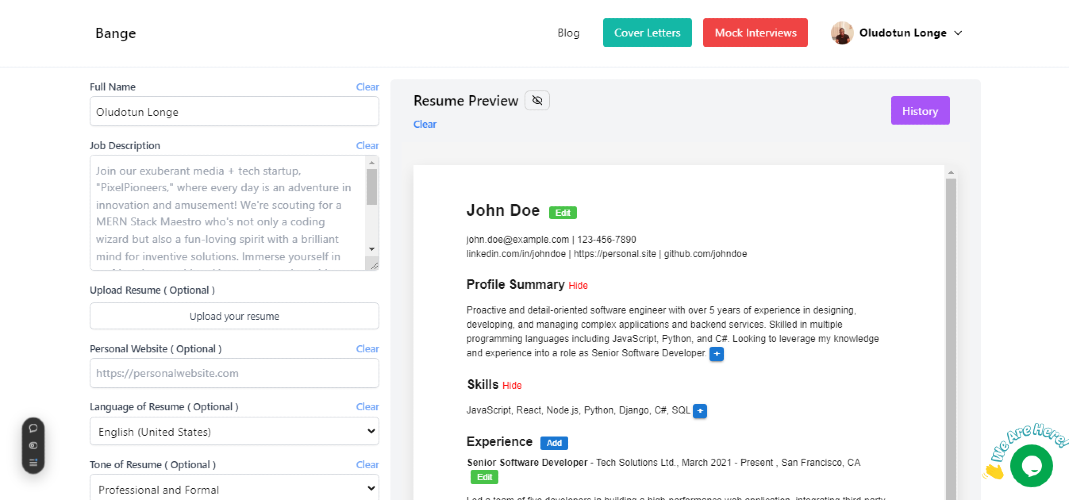Toggle resume preview visibility eye icon
1069x500 pixels.
pos(537,100)
